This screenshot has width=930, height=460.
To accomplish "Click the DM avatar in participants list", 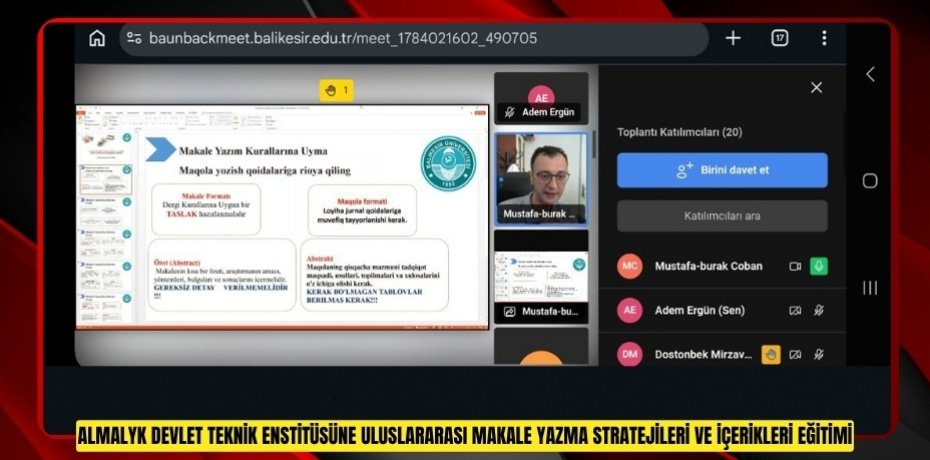I will (629, 354).
